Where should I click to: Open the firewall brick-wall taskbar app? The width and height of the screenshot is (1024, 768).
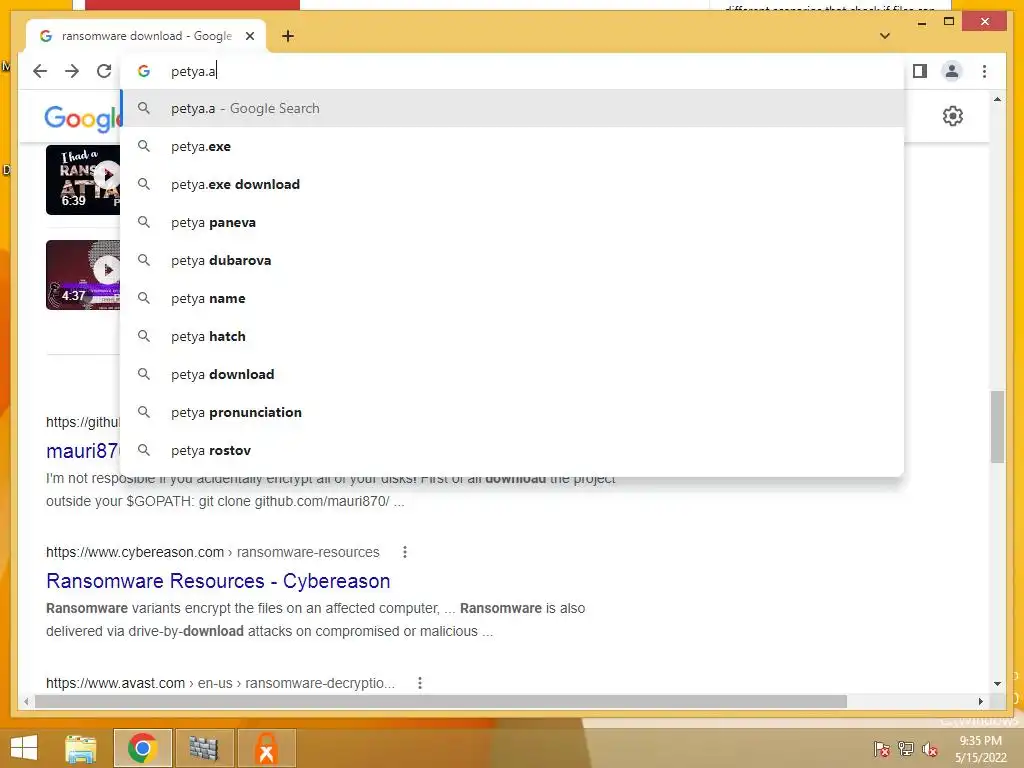click(x=204, y=748)
